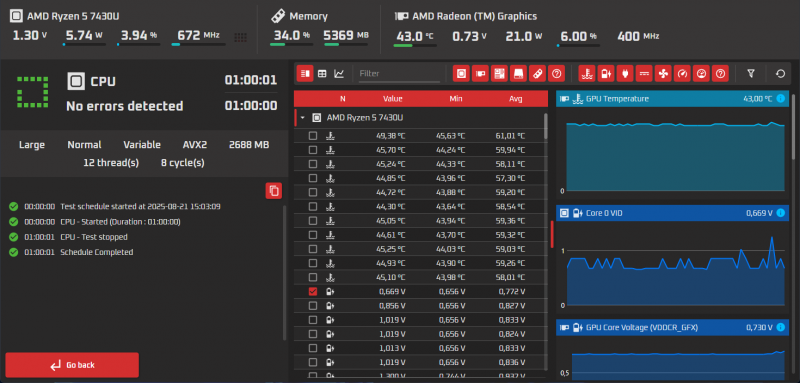Toggle unknown hardware filter (first question mark)
800x383 pixels.
[556, 73]
